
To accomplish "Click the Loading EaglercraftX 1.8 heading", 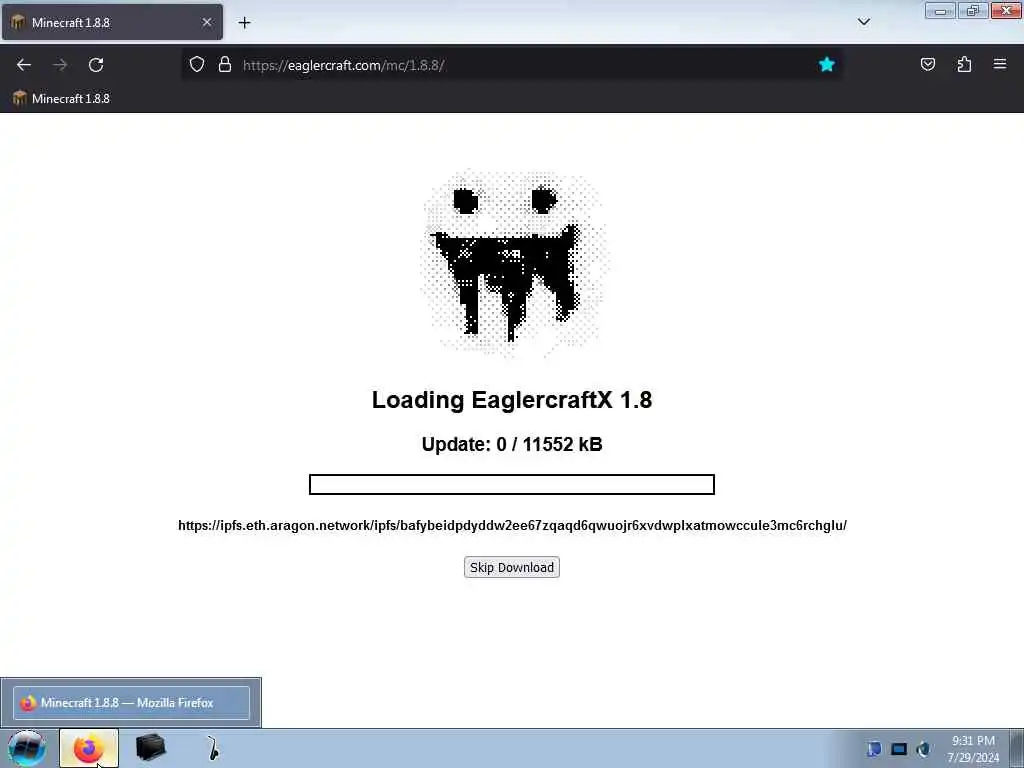I will pyautogui.click(x=511, y=400).
